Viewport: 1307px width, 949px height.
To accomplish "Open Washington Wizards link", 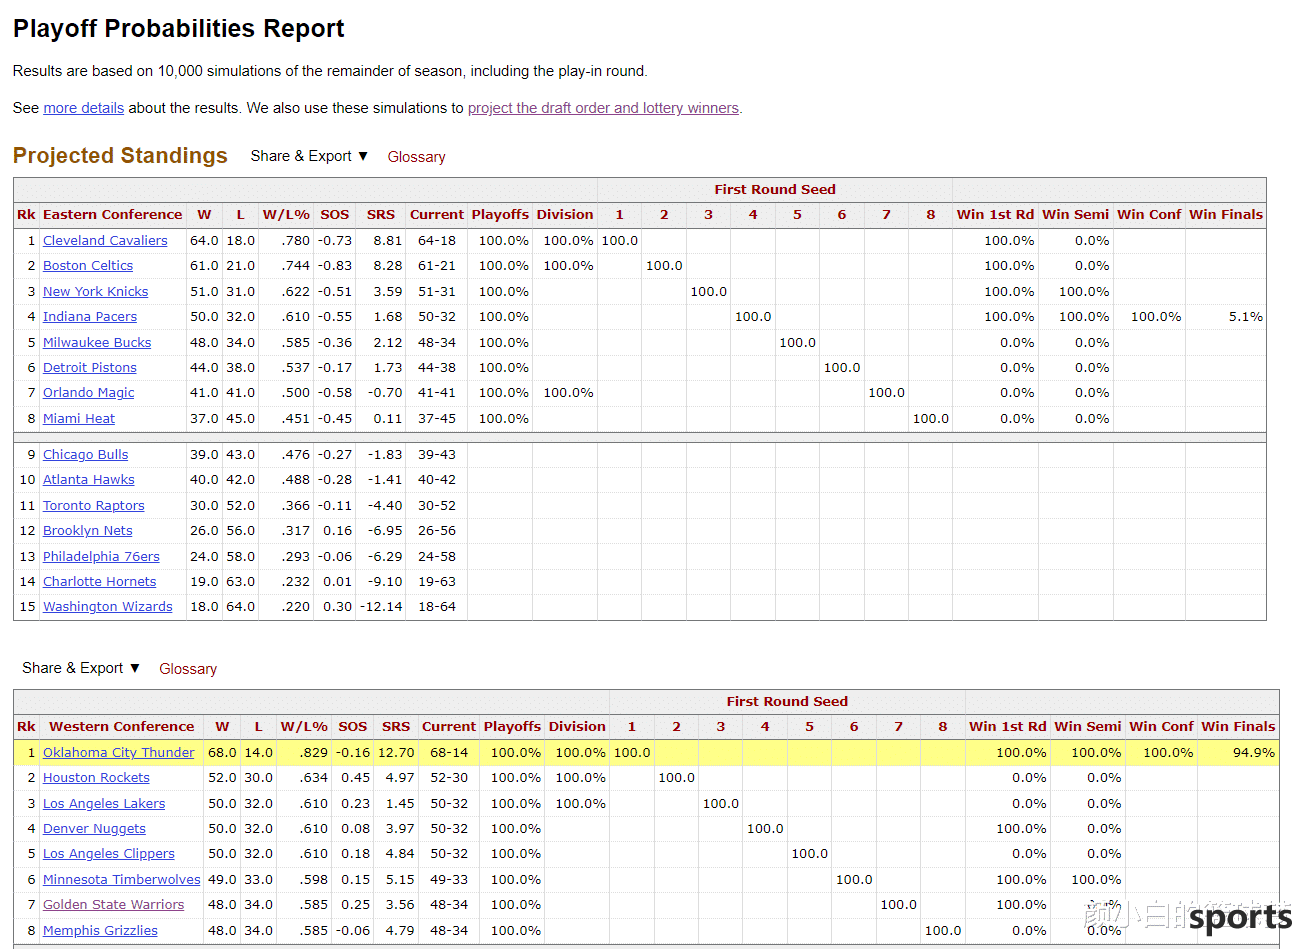I will tap(107, 607).
